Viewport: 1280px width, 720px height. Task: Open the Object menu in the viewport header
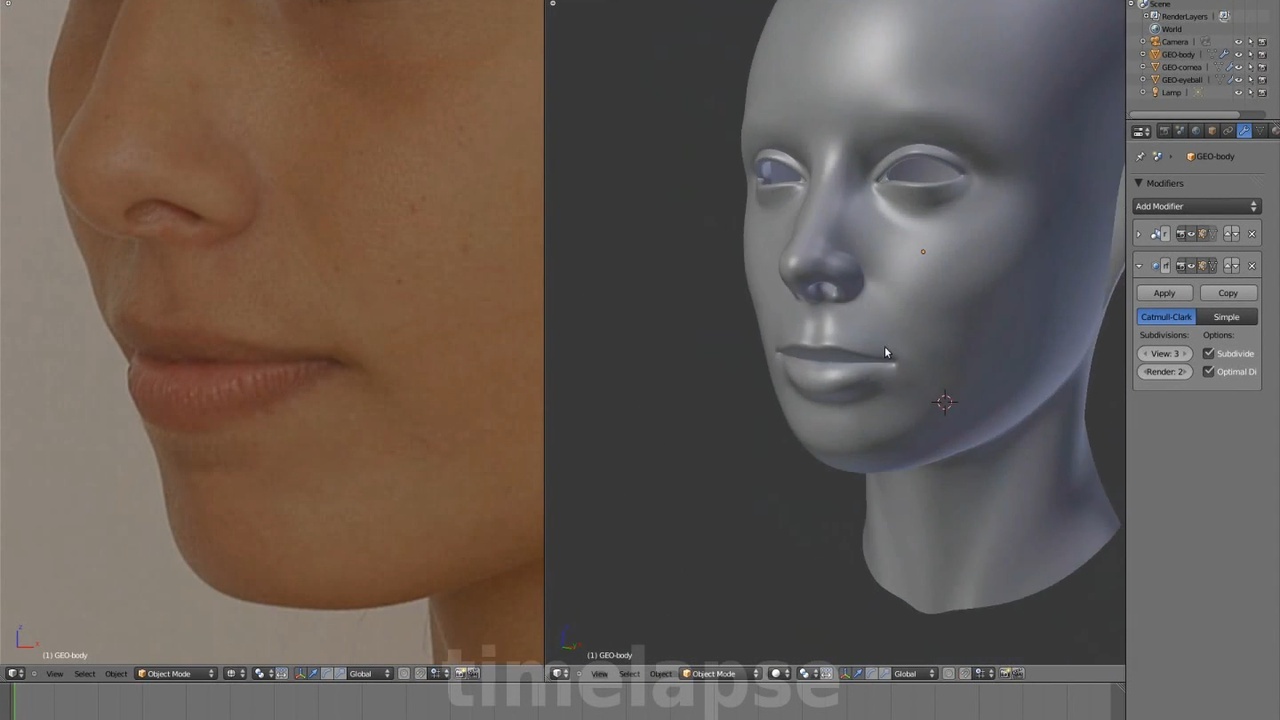click(660, 673)
